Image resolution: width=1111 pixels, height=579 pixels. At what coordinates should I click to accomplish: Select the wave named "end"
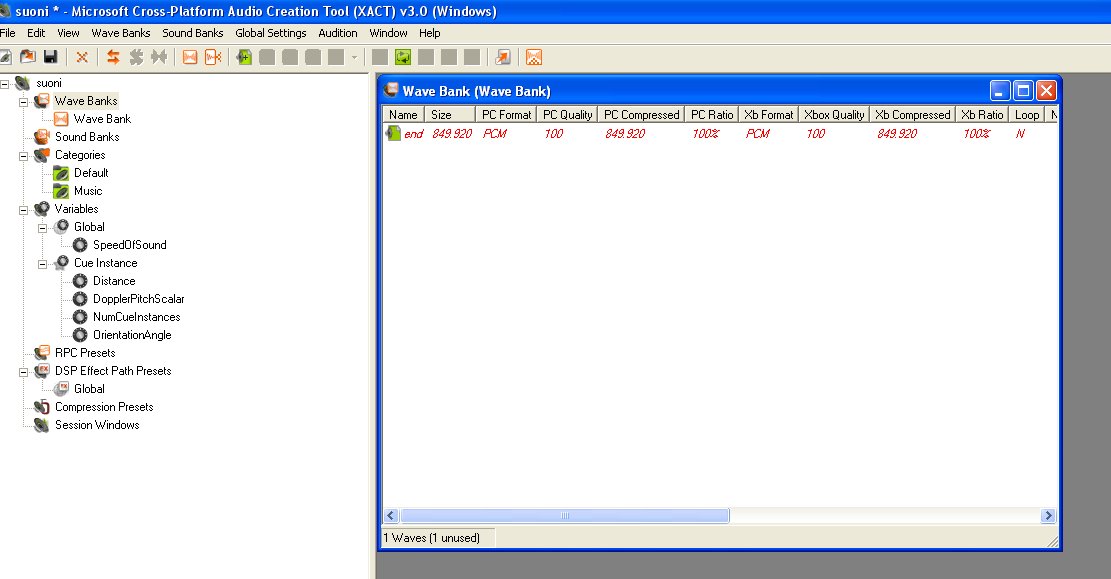414,134
